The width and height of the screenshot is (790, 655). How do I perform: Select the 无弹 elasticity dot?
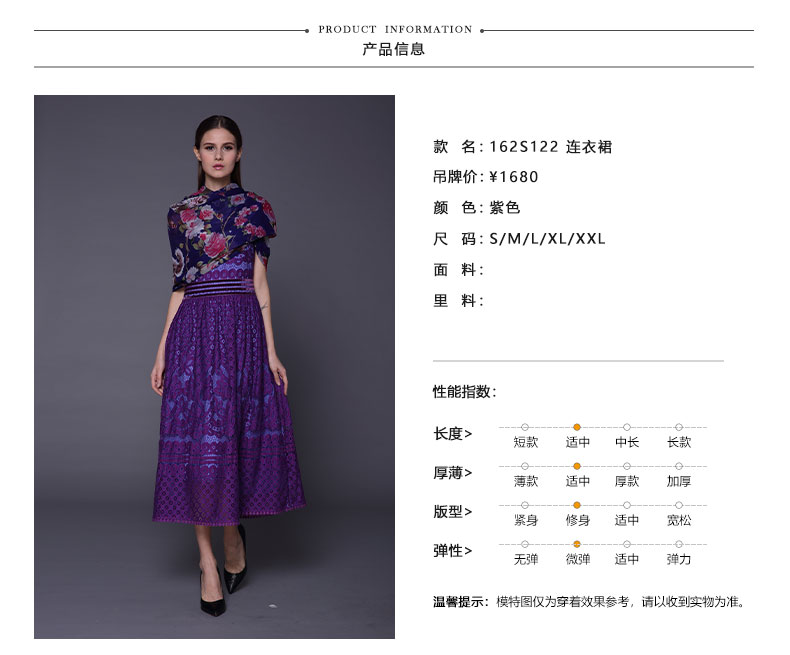coord(525,544)
